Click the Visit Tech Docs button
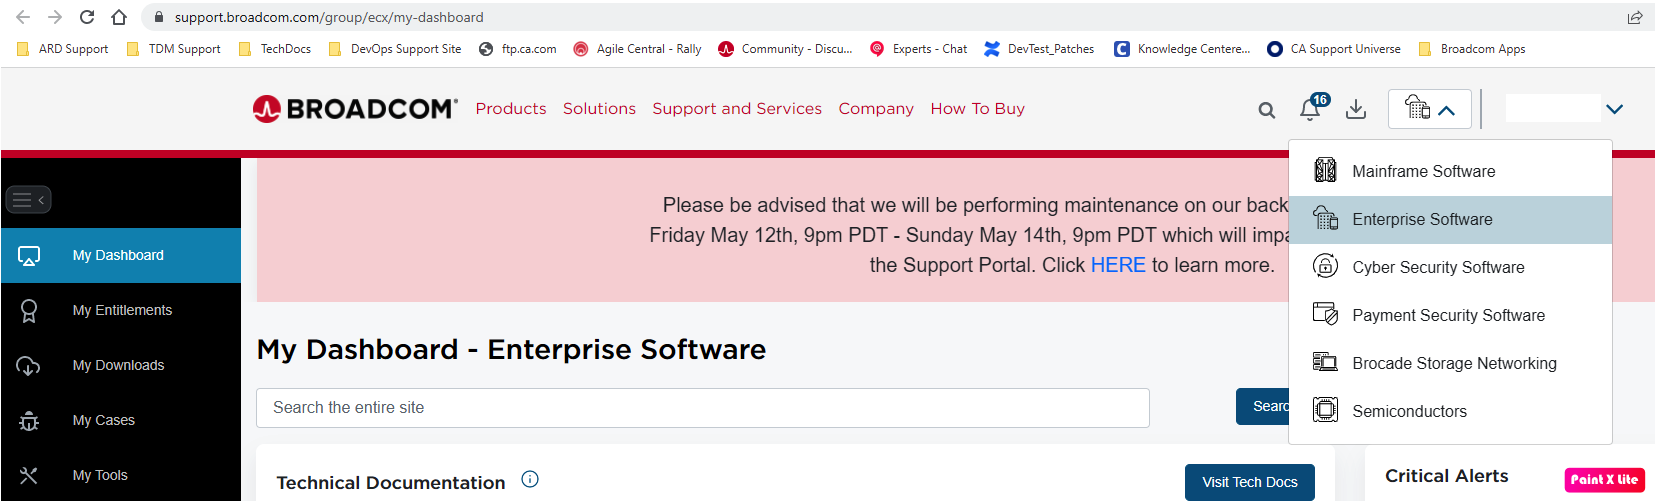The width and height of the screenshot is (1655, 501). [1250, 482]
